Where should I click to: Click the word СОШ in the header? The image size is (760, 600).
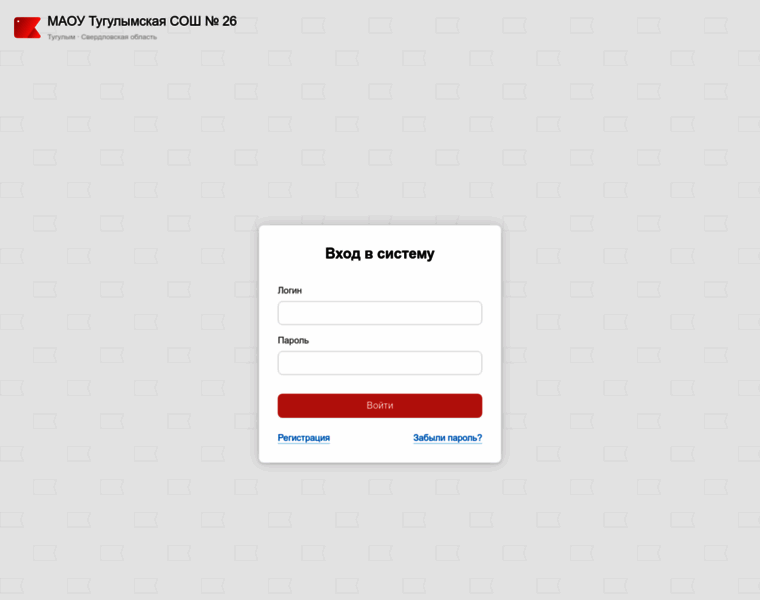coord(185,21)
